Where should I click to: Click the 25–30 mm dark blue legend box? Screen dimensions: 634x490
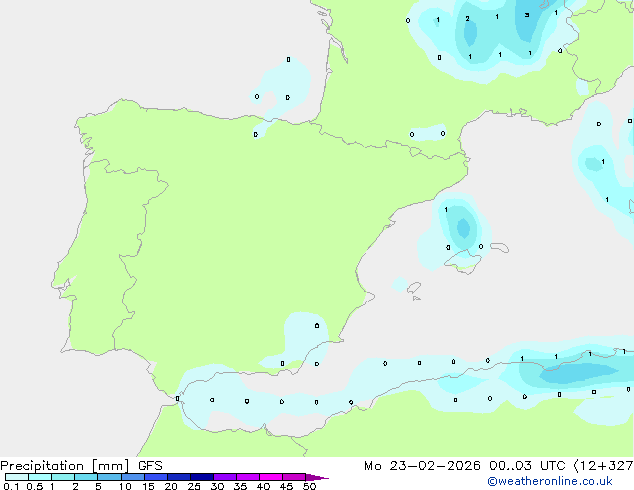click(202, 477)
